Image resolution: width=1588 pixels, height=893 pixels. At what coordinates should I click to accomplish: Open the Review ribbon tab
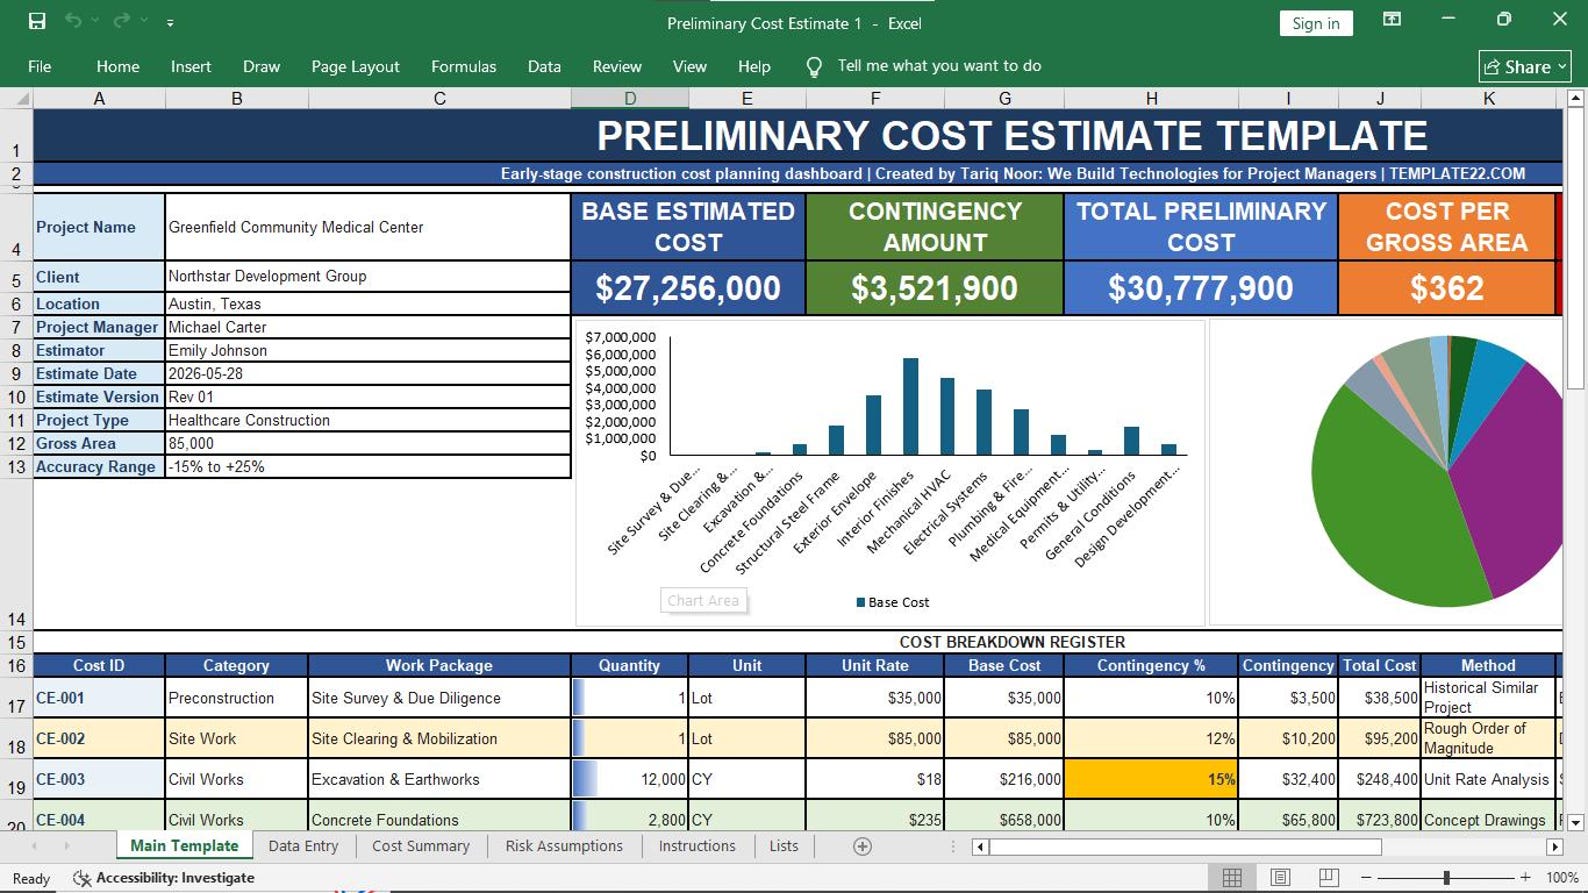(617, 66)
